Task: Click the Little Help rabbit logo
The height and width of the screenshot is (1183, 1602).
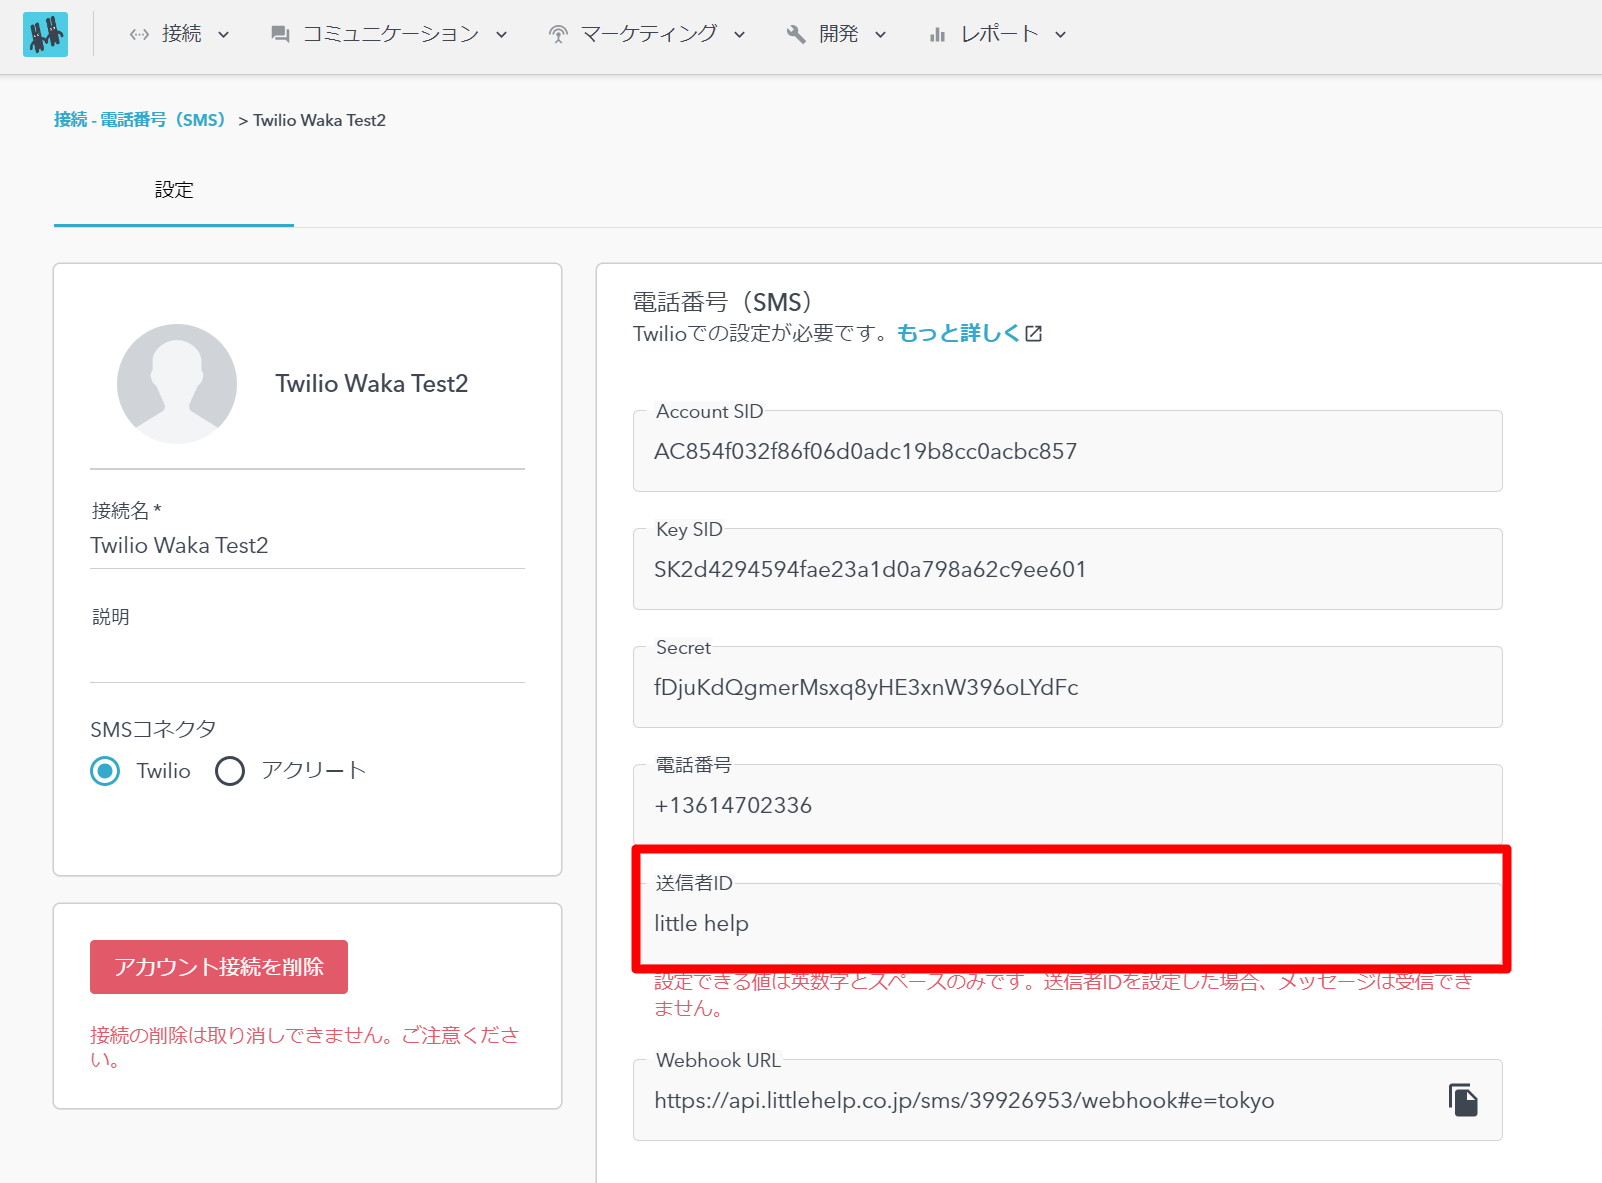Action: click(x=45, y=34)
